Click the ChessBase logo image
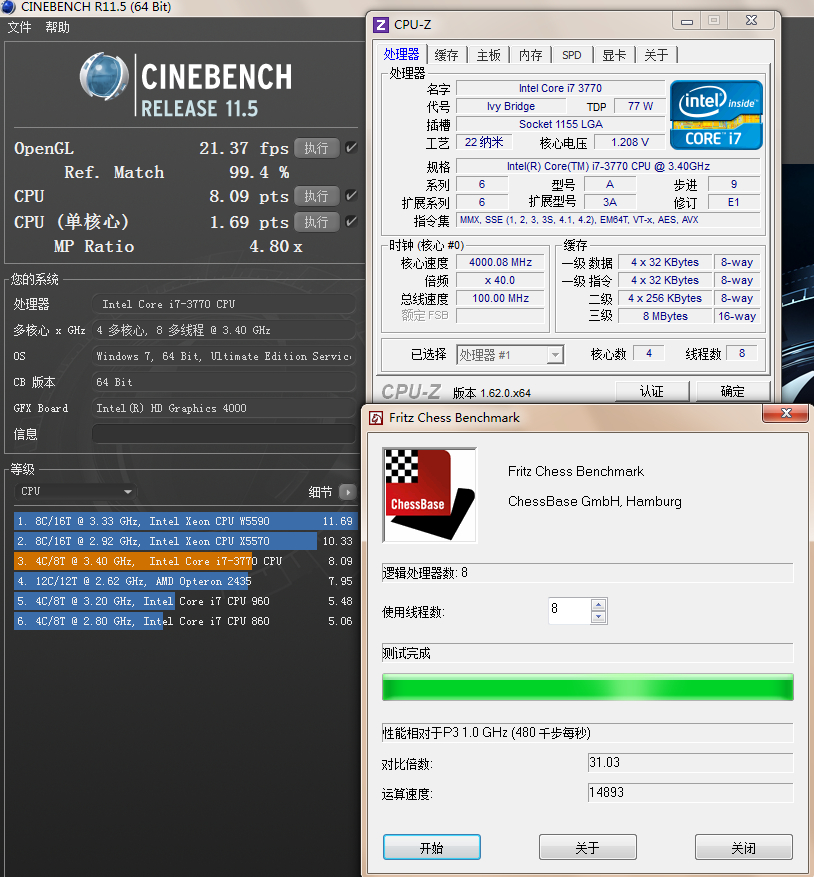Image resolution: width=814 pixels, height=877 pixels. (x=429, y=494)
